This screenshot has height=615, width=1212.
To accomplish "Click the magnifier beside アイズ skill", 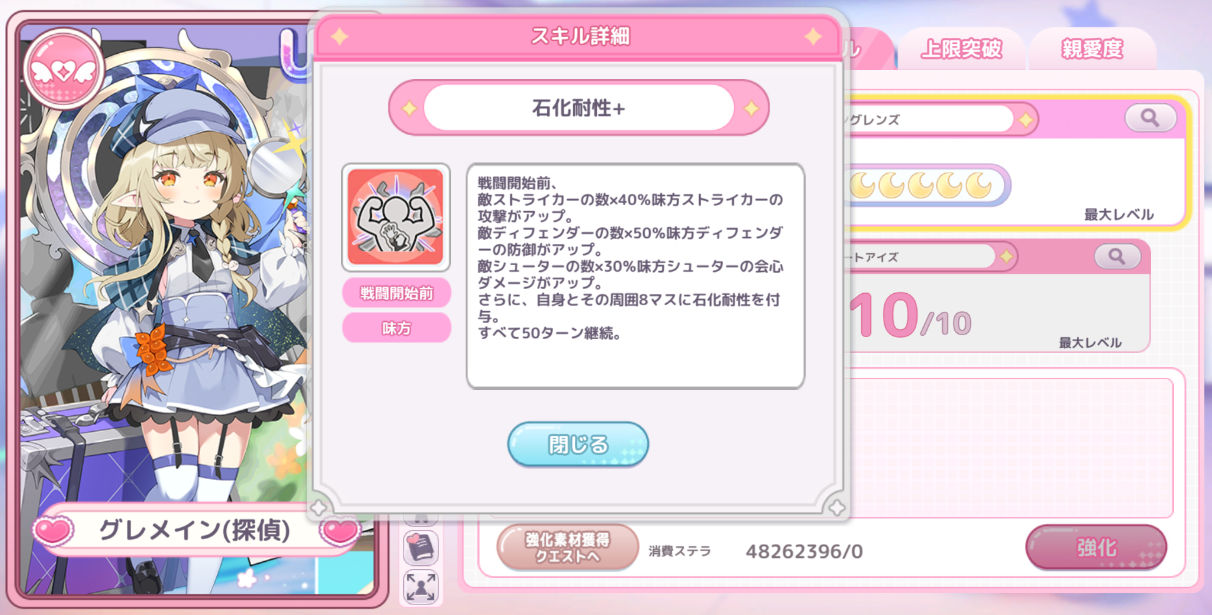I will (1117, 257).
